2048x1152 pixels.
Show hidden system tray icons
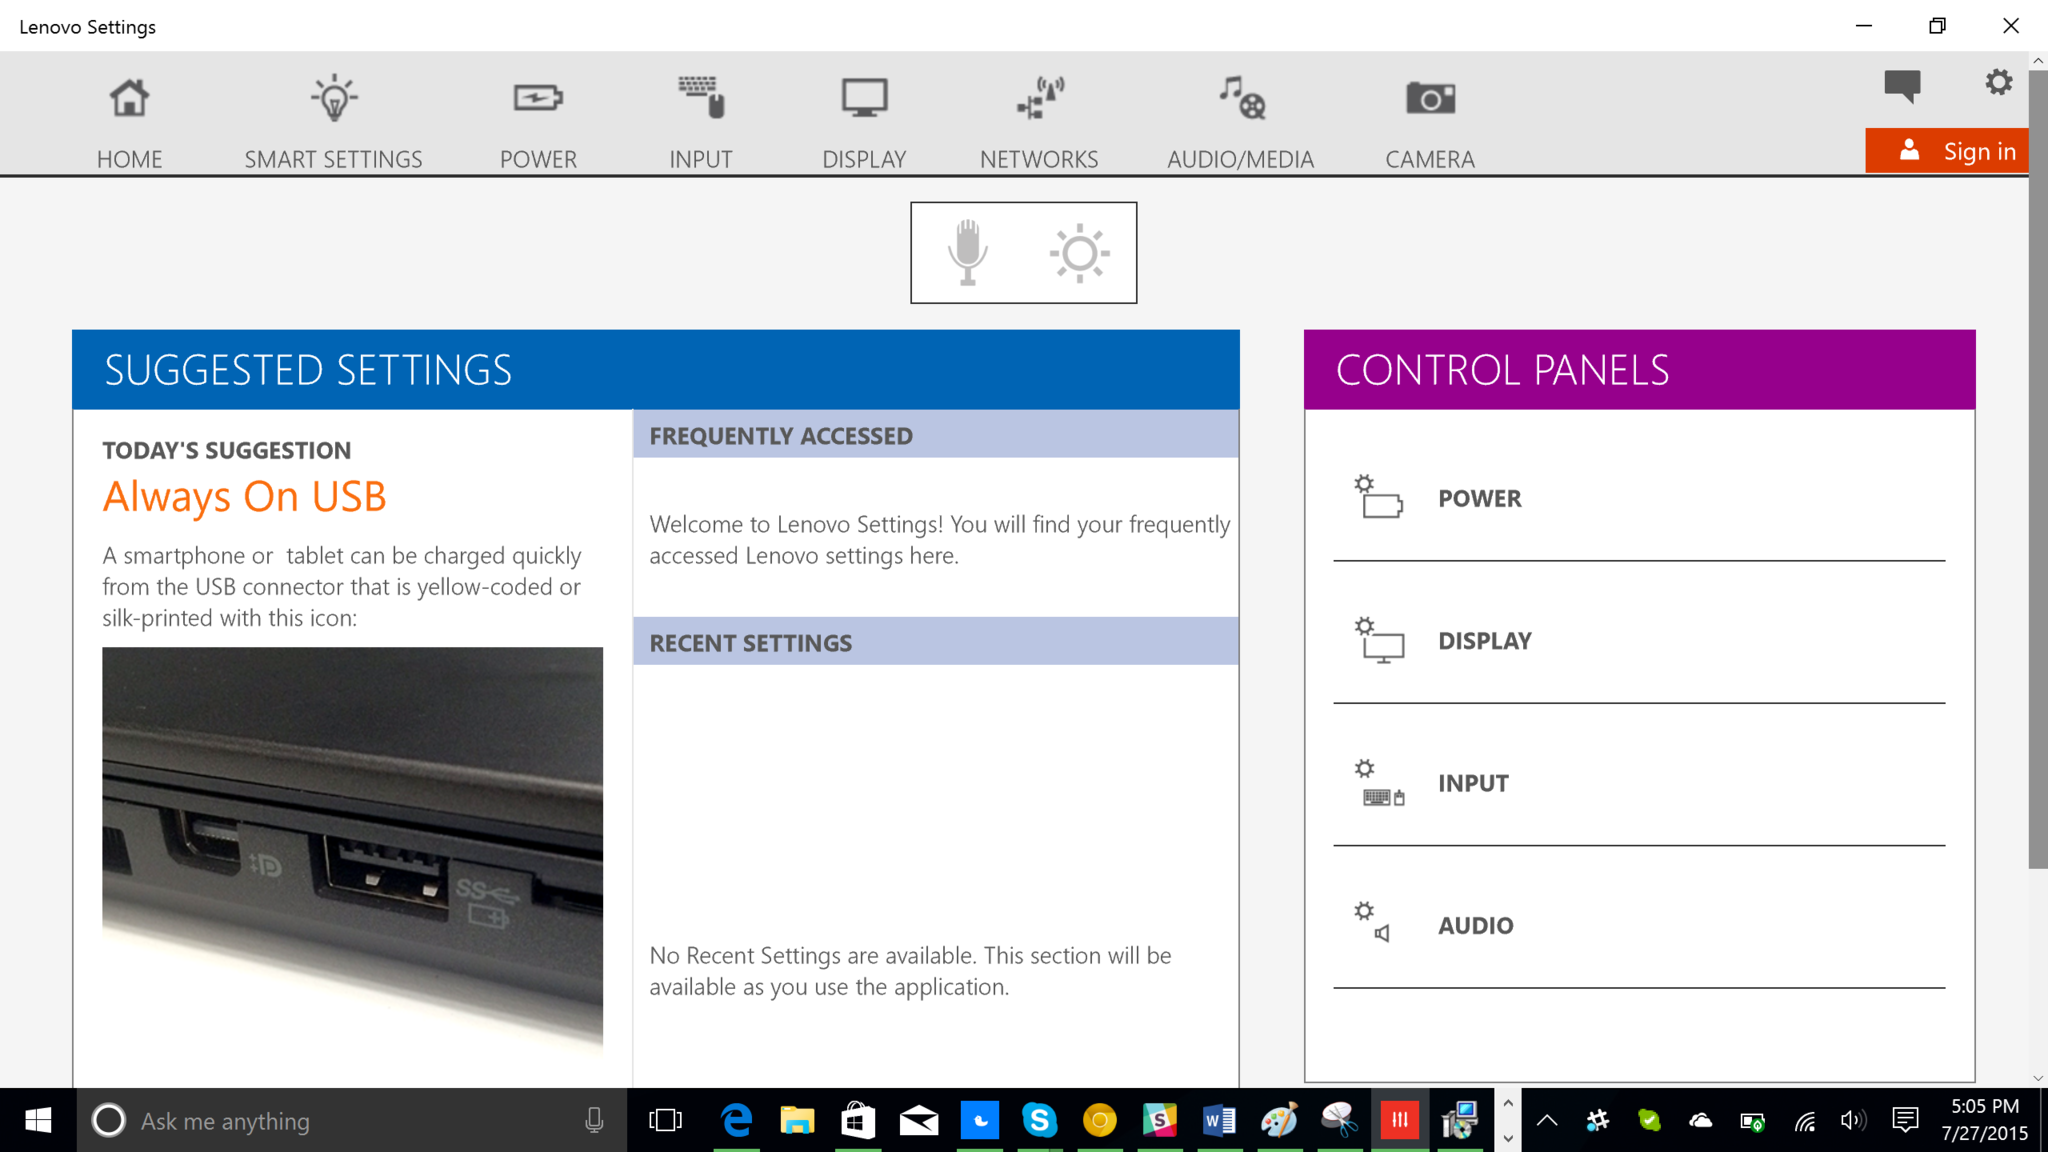click(x=1546, y=1121)
